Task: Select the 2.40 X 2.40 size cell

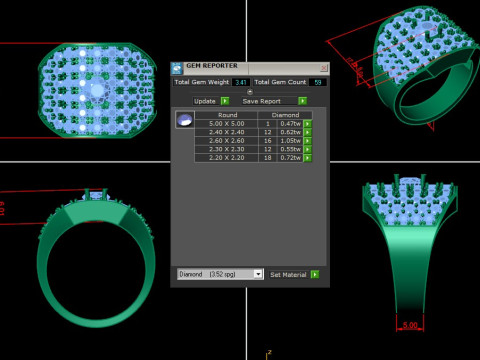Action: click(x=227, y=132)
